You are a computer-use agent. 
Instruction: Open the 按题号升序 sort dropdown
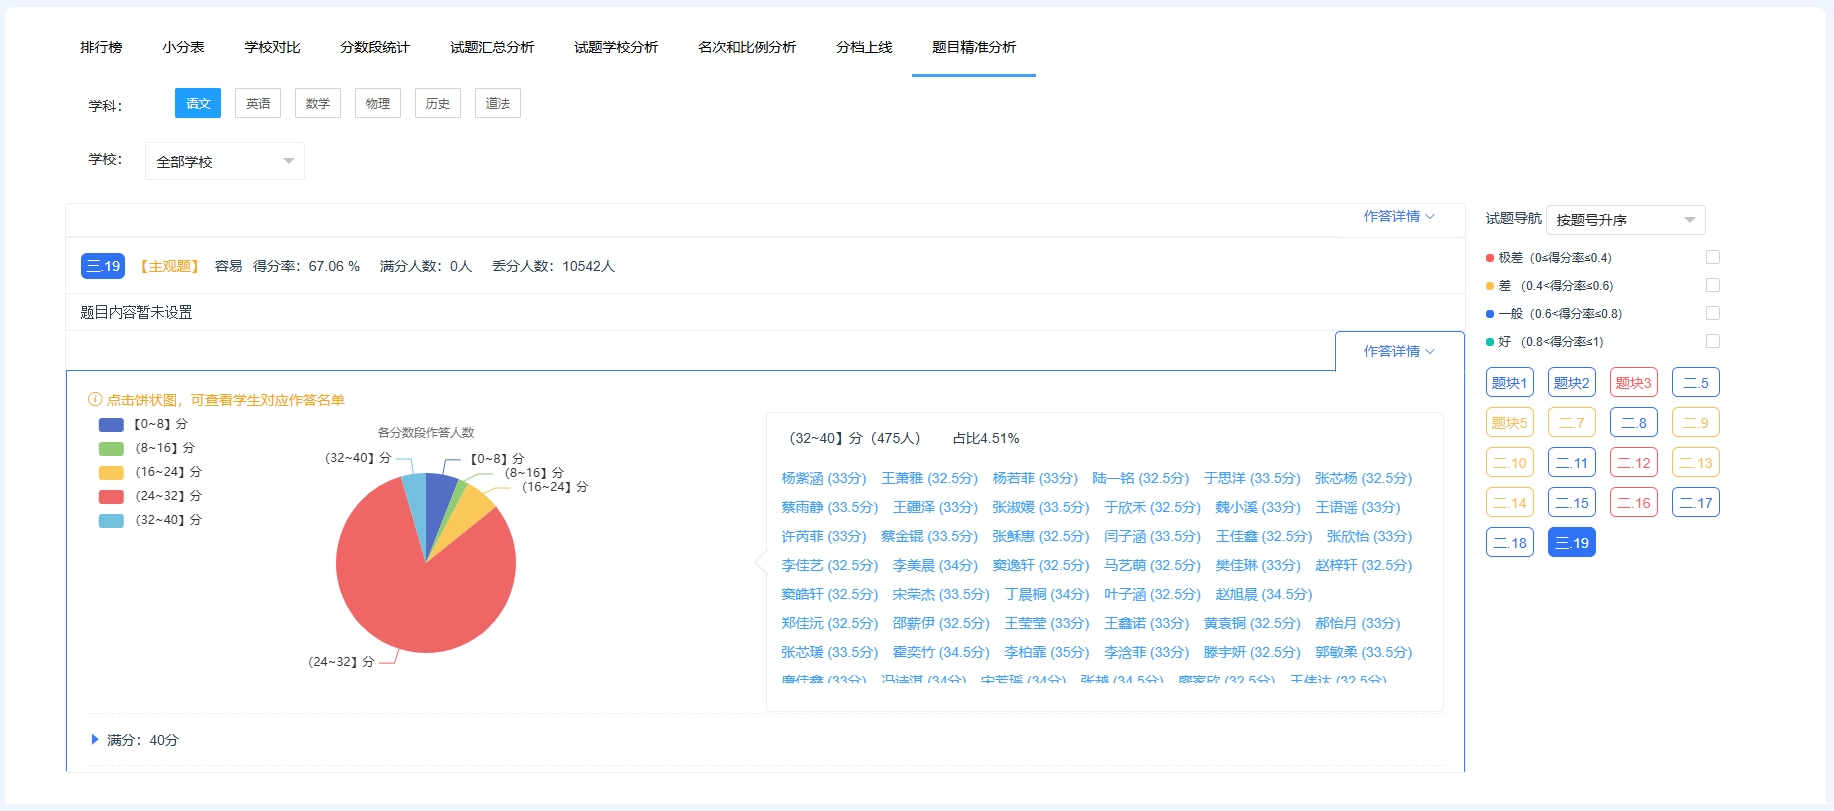click(x=1625, y=219)
